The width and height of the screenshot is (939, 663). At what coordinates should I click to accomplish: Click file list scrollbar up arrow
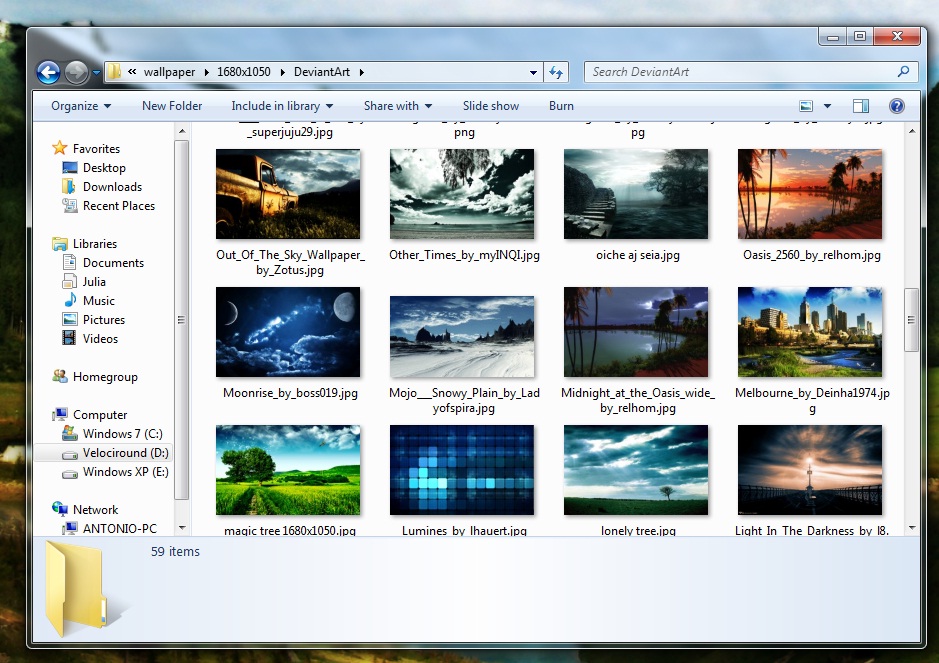(x=911, y=131)
